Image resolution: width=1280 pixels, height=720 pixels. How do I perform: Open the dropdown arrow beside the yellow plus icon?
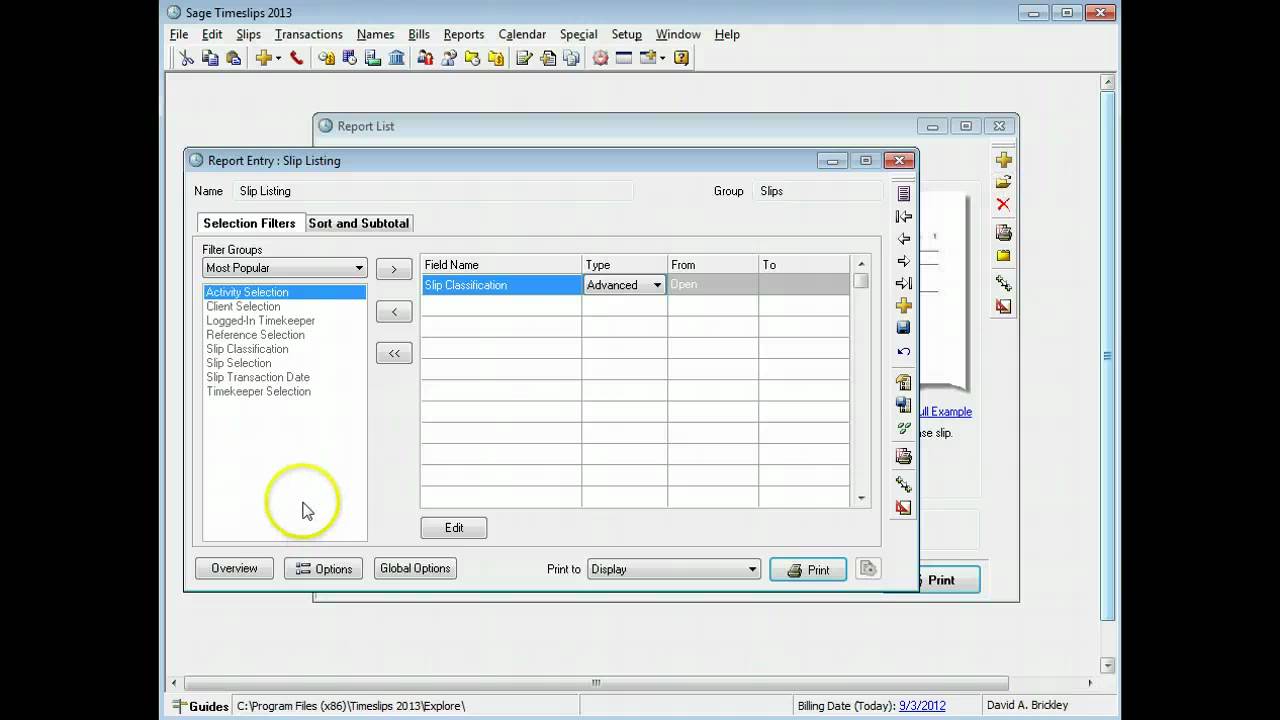point(278,58)
